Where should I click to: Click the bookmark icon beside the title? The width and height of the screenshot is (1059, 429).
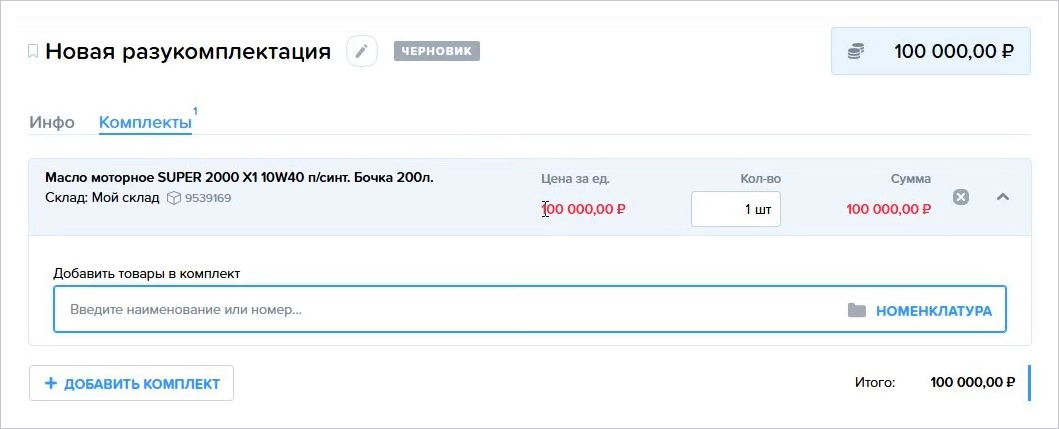click(32, 51)
